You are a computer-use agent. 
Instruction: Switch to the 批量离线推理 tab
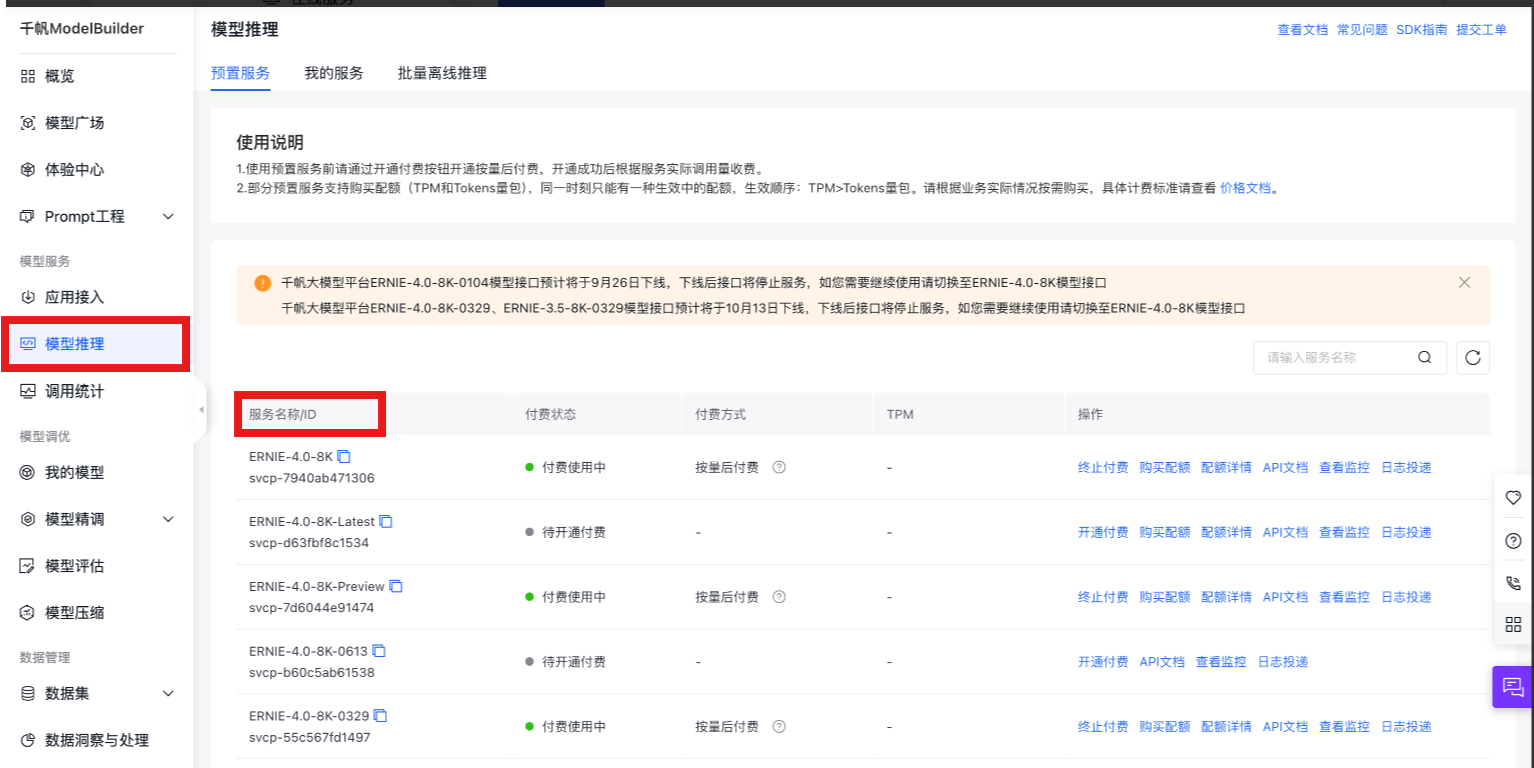442,73
